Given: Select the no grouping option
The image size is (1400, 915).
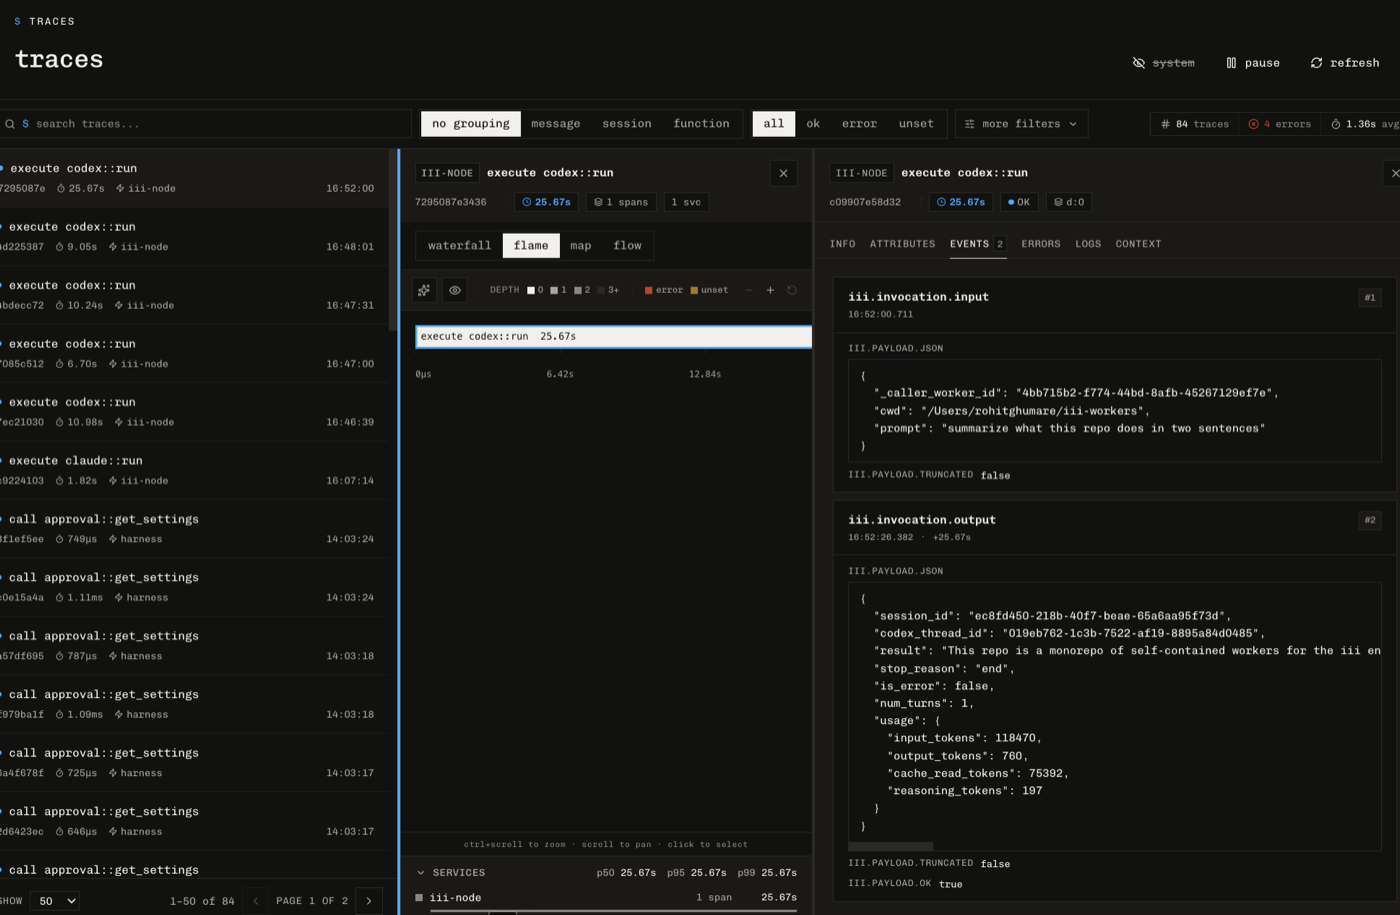Looking at the screenshot, I should coord(471,124).
